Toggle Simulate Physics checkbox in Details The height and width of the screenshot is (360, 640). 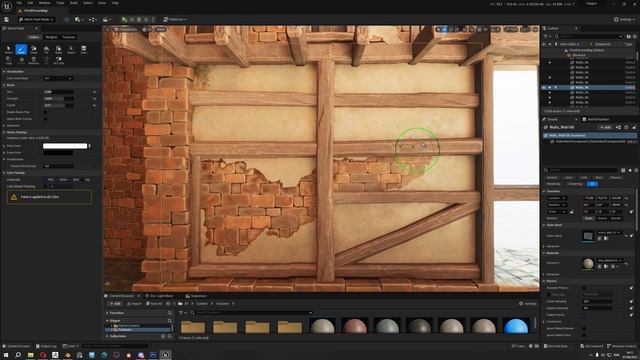point(584,288)
